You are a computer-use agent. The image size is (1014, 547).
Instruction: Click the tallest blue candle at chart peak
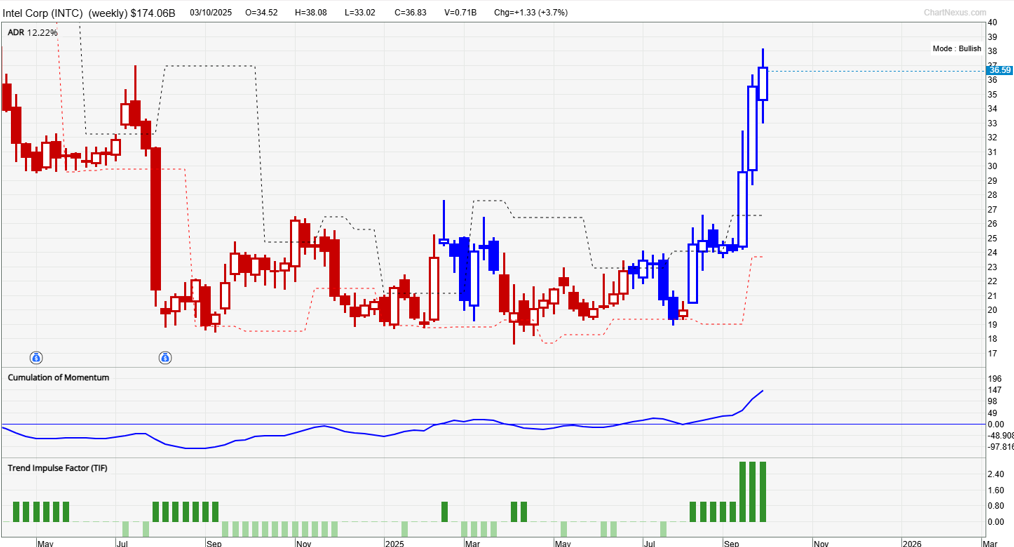(763, 84)
